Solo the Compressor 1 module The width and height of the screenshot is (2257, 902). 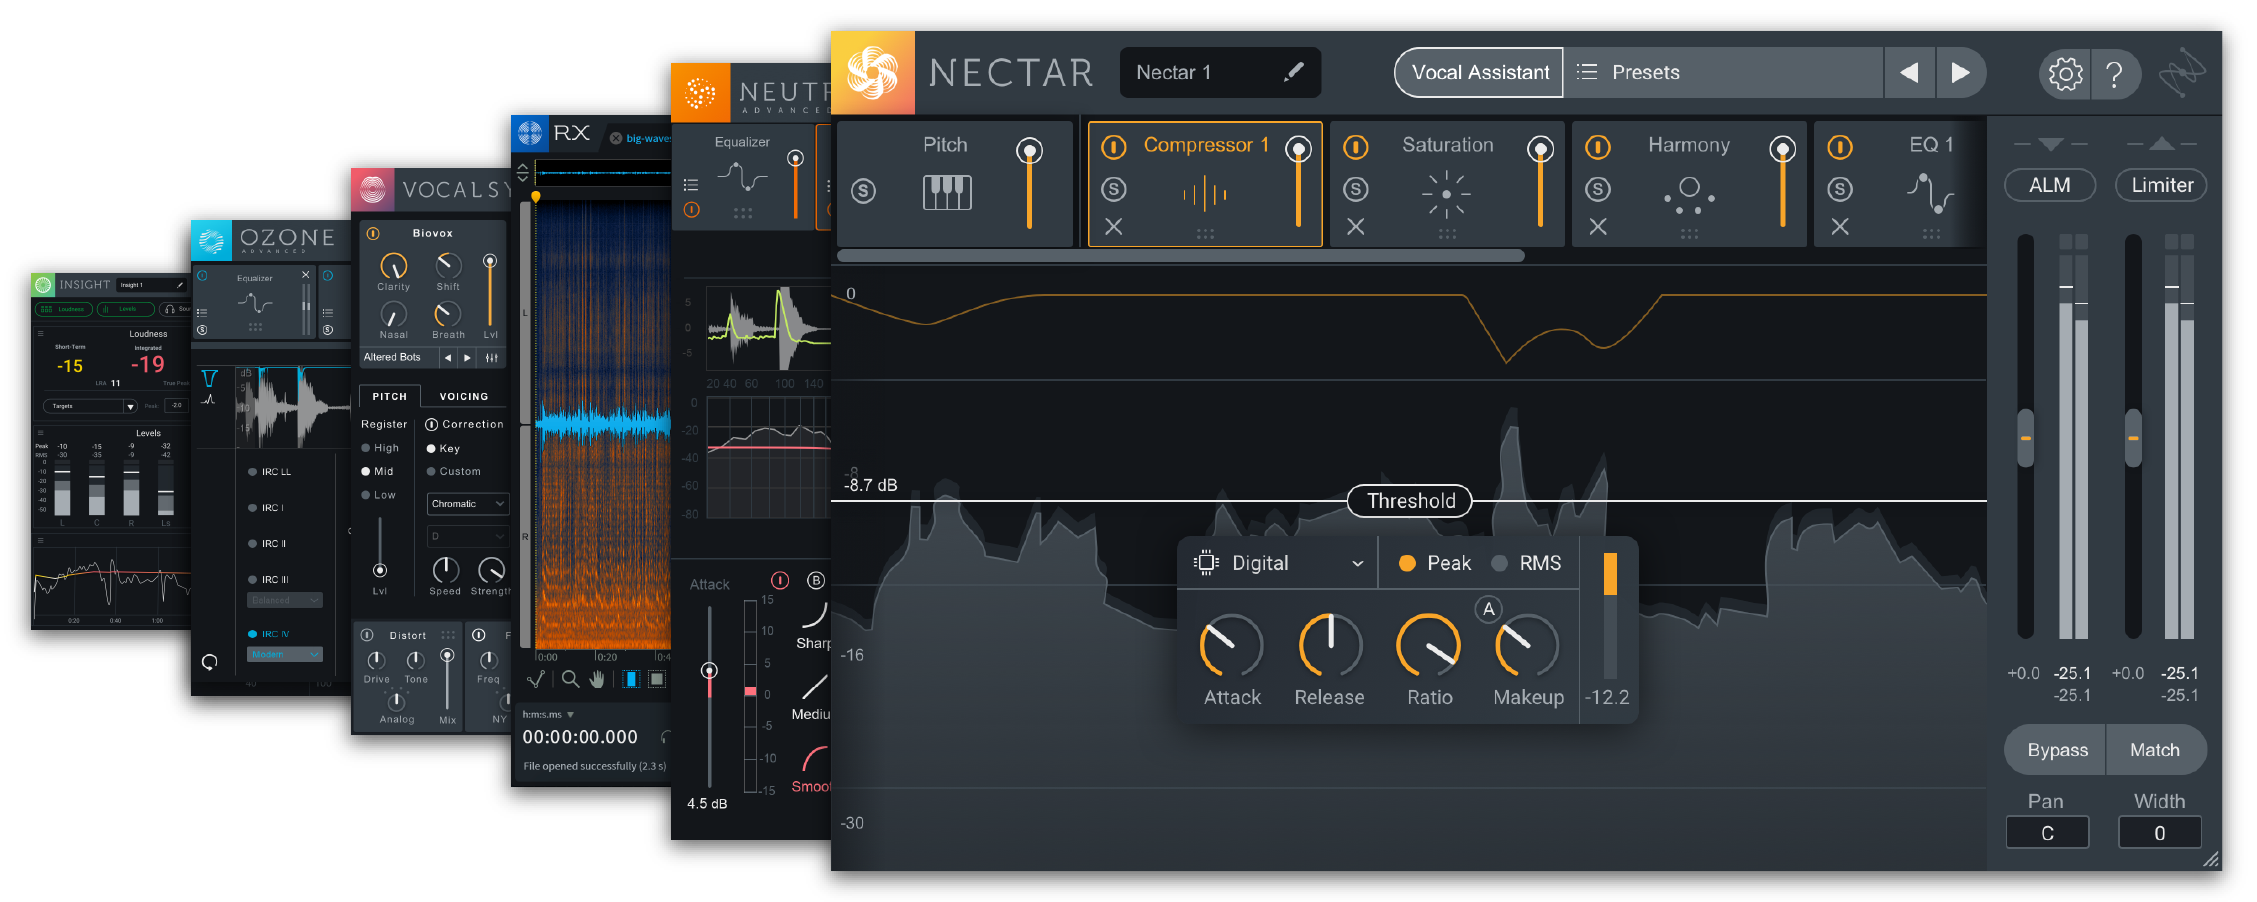pos(1114,189)
